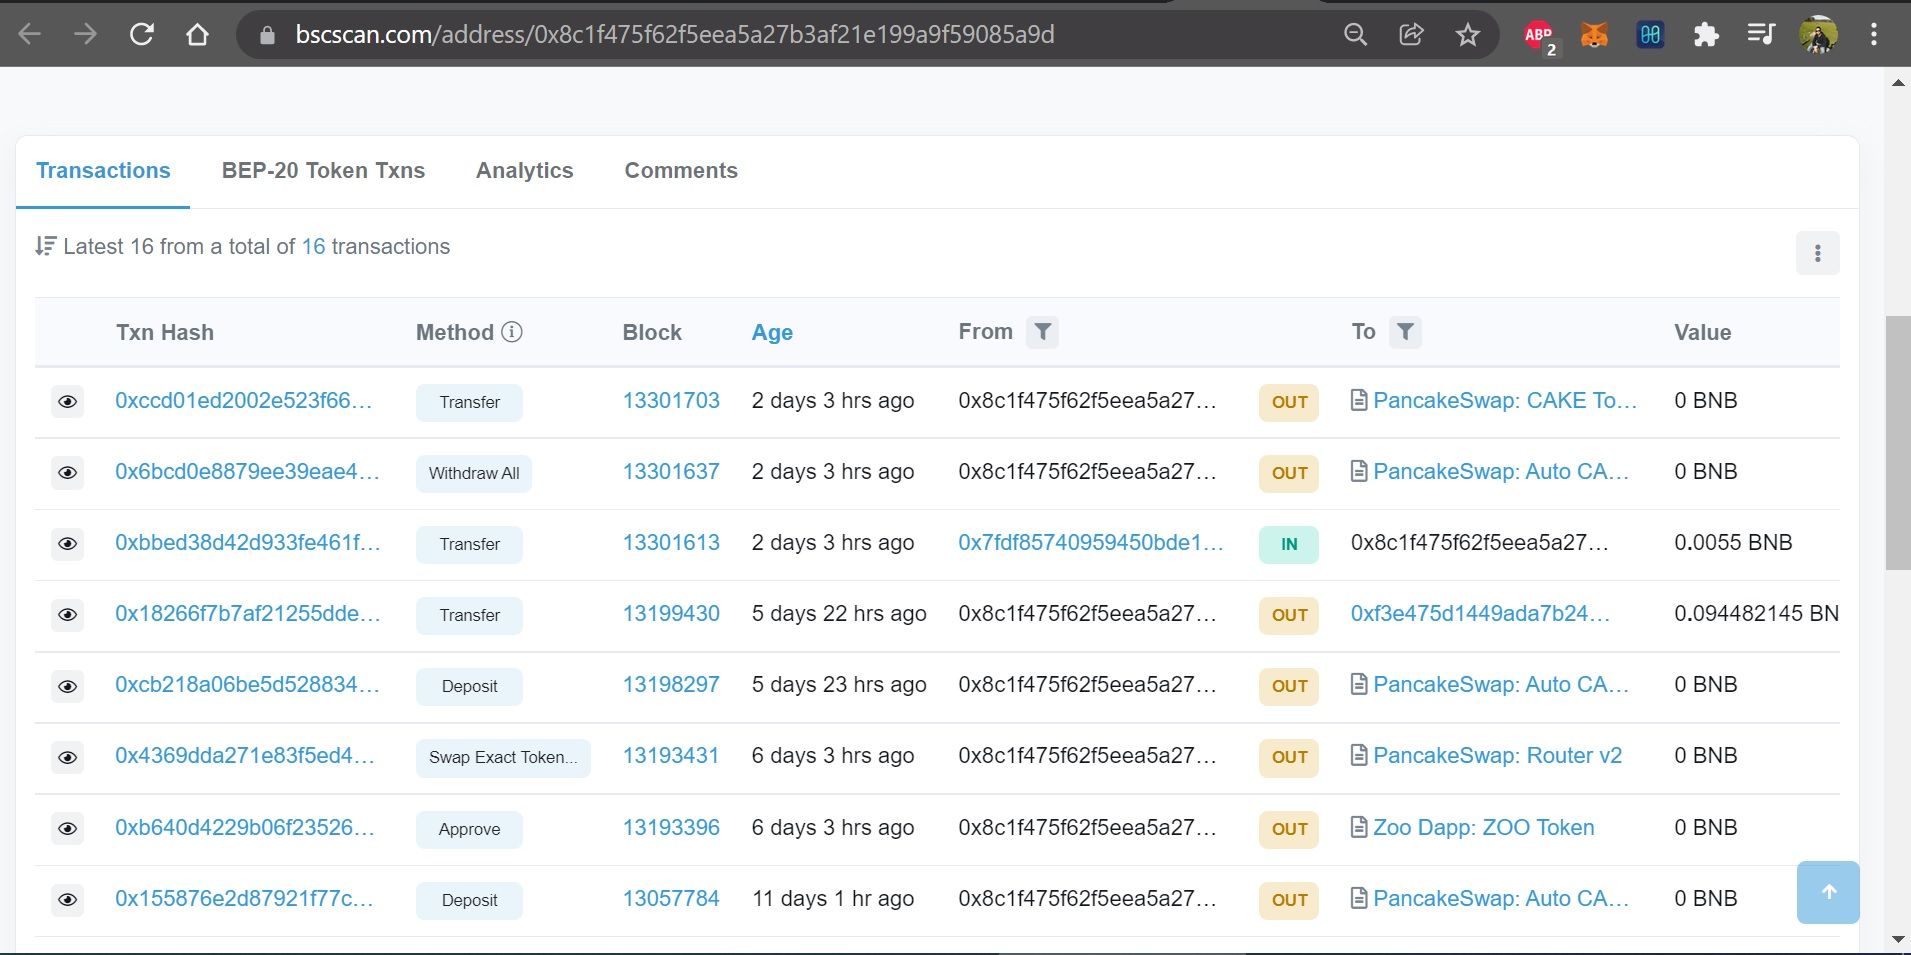Open the Analytics tab

pyautogui.click(x=524, y=171)
